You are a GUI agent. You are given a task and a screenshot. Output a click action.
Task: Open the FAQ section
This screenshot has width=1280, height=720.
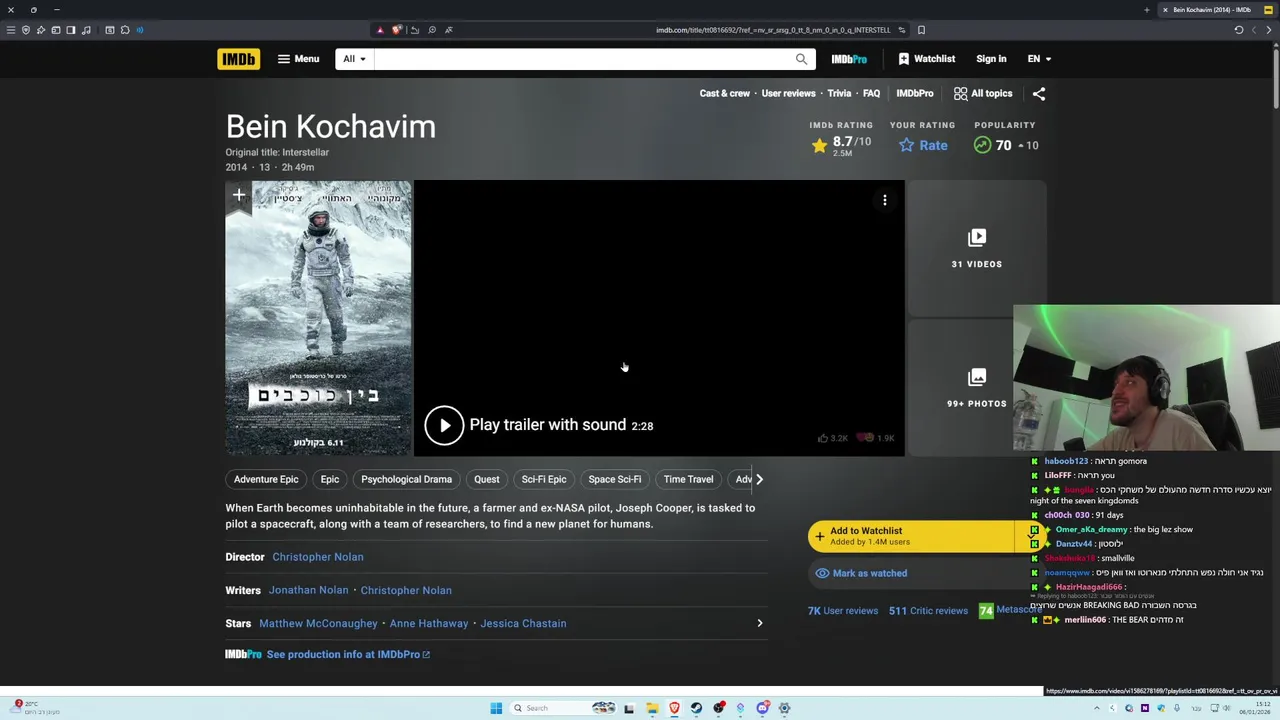pyautogui.click(x=871, y=93)
